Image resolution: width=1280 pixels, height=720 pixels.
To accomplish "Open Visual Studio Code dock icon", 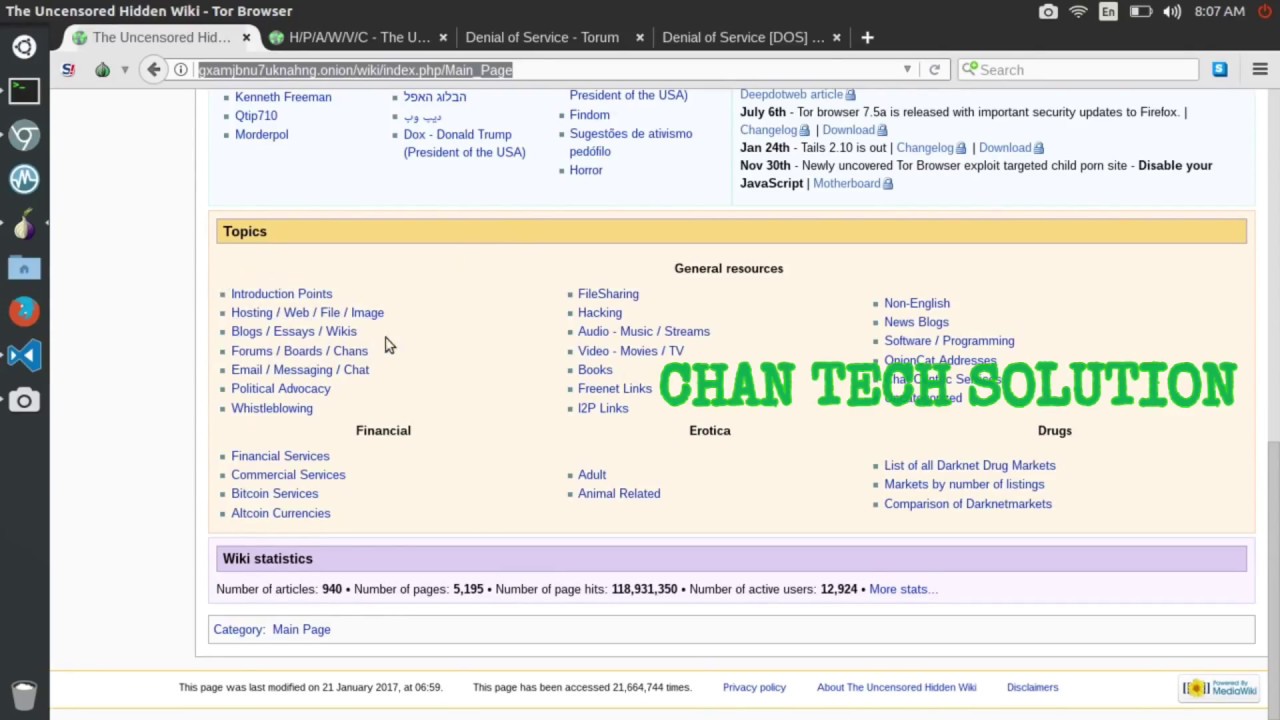I will pyautogui.click(x=24, y=356).
